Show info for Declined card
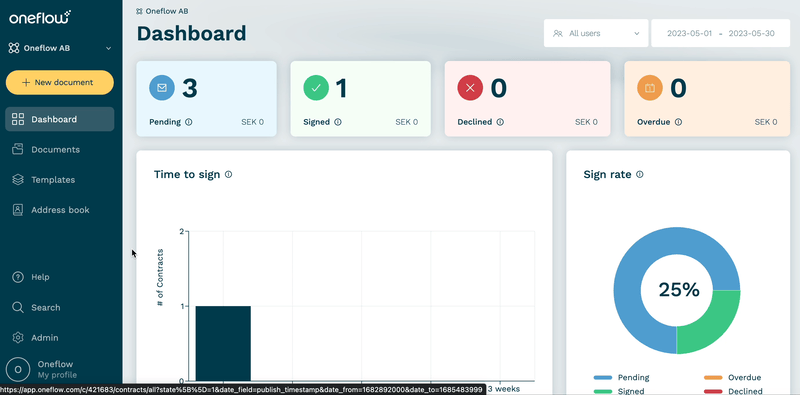The image size is (800, 395). point(500,122)
